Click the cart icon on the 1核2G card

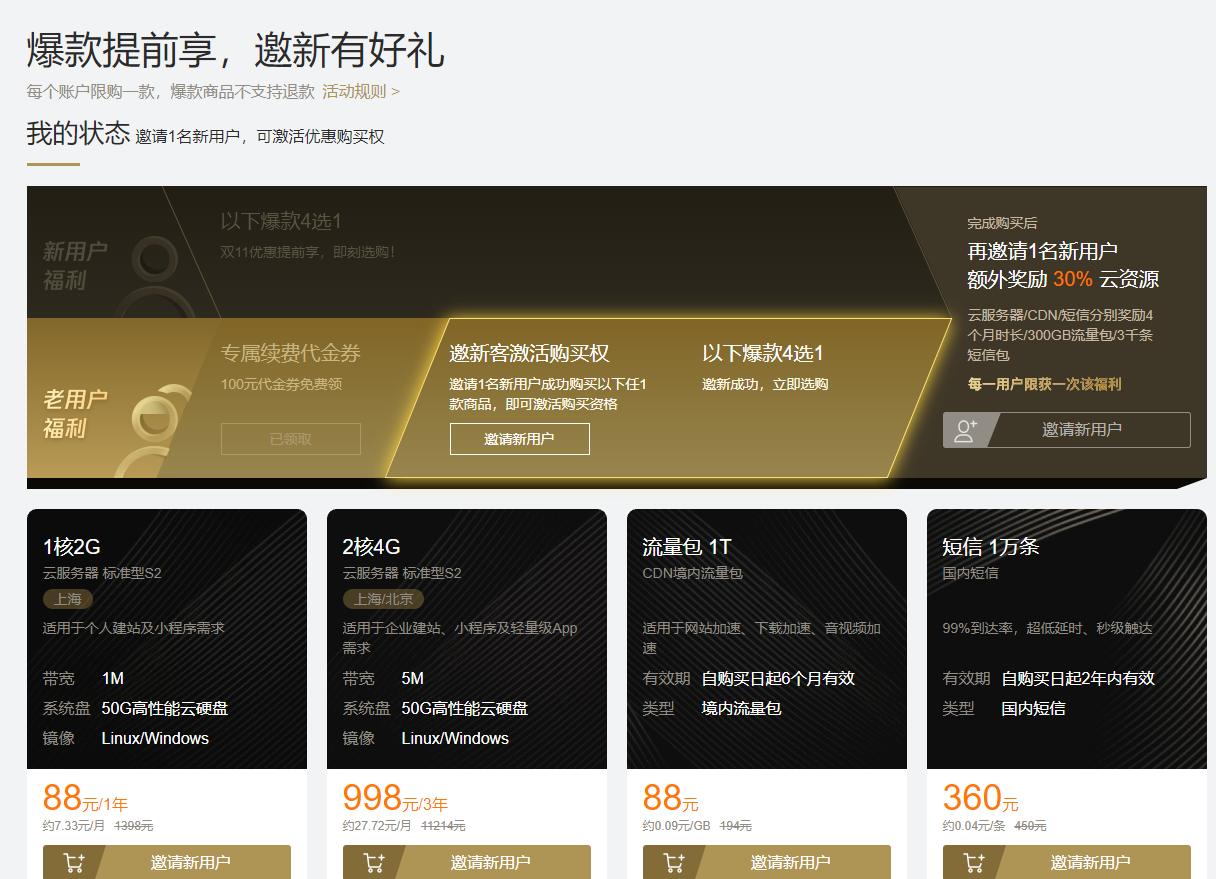(x=74, y=861)
